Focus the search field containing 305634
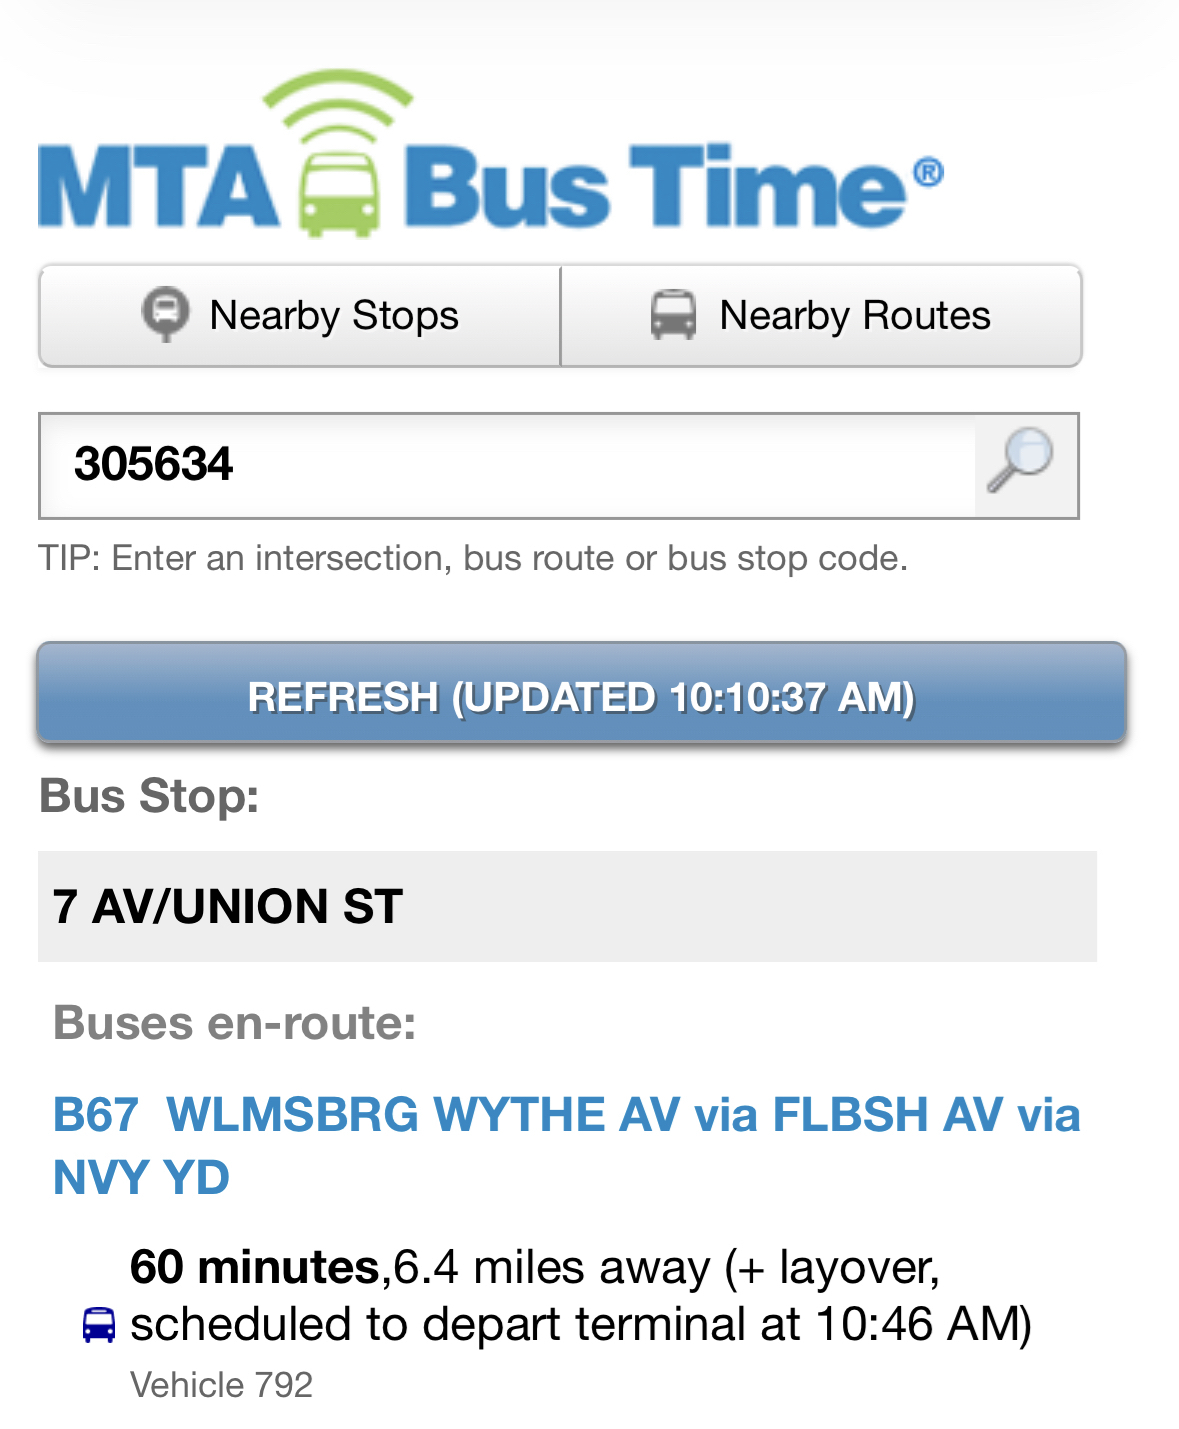Viewport: 1179px width, 1429px height. pyautogui.click(x=506, y=466)
